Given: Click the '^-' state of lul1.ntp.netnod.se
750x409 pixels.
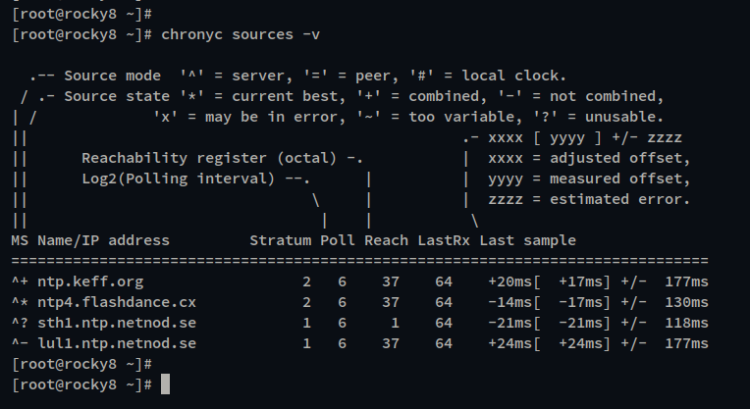Looking at the screenshot, I should [x=20, y=343].
